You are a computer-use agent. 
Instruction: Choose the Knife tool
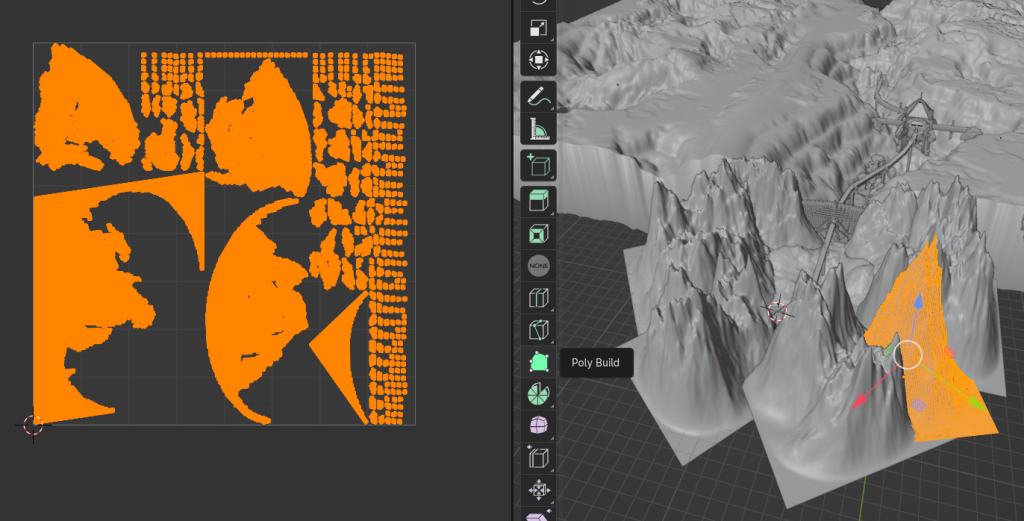(538, 330)
